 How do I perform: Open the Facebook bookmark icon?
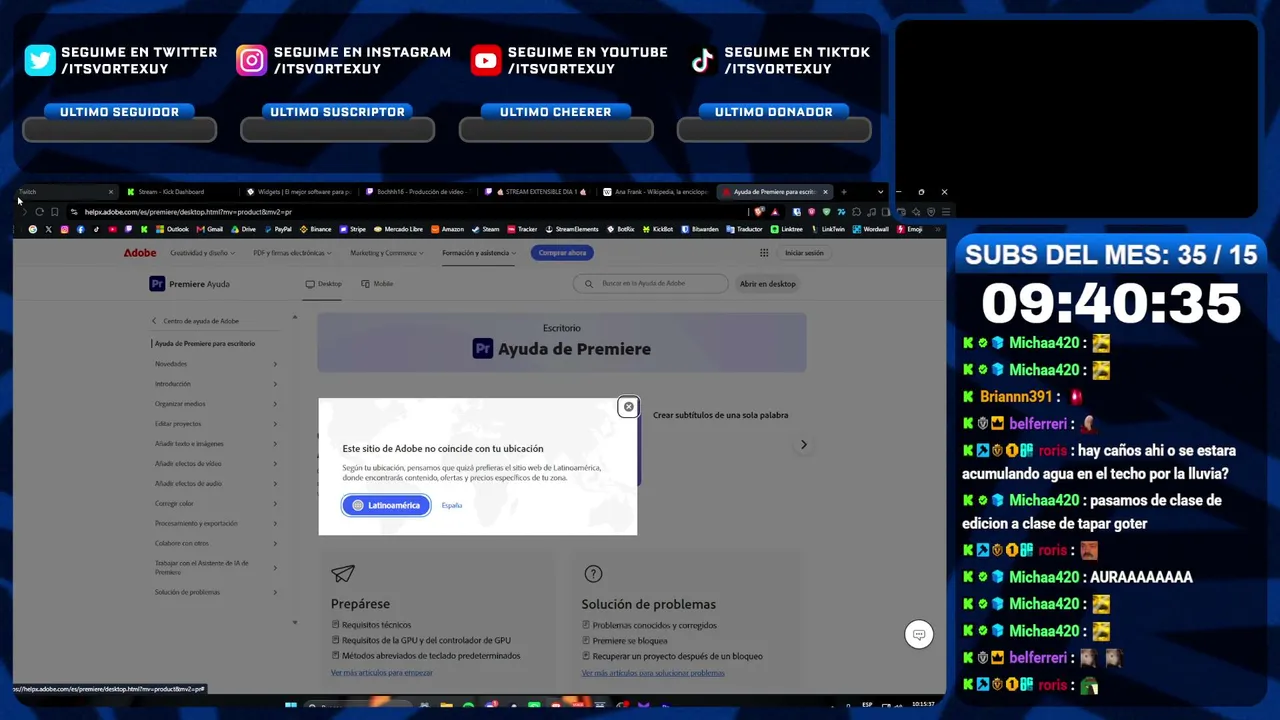[81, 229]
